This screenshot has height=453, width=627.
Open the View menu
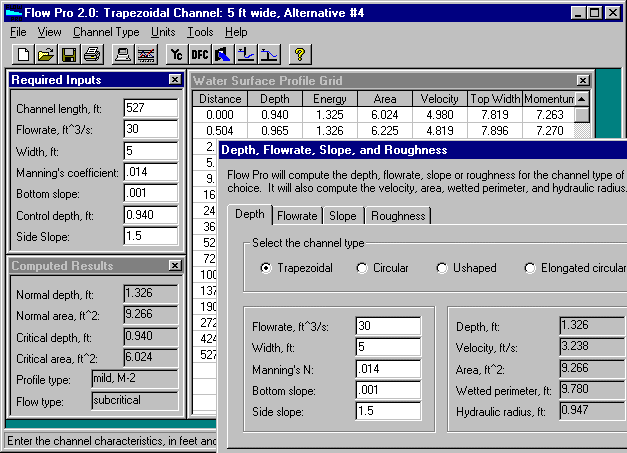tap(49, 32)
